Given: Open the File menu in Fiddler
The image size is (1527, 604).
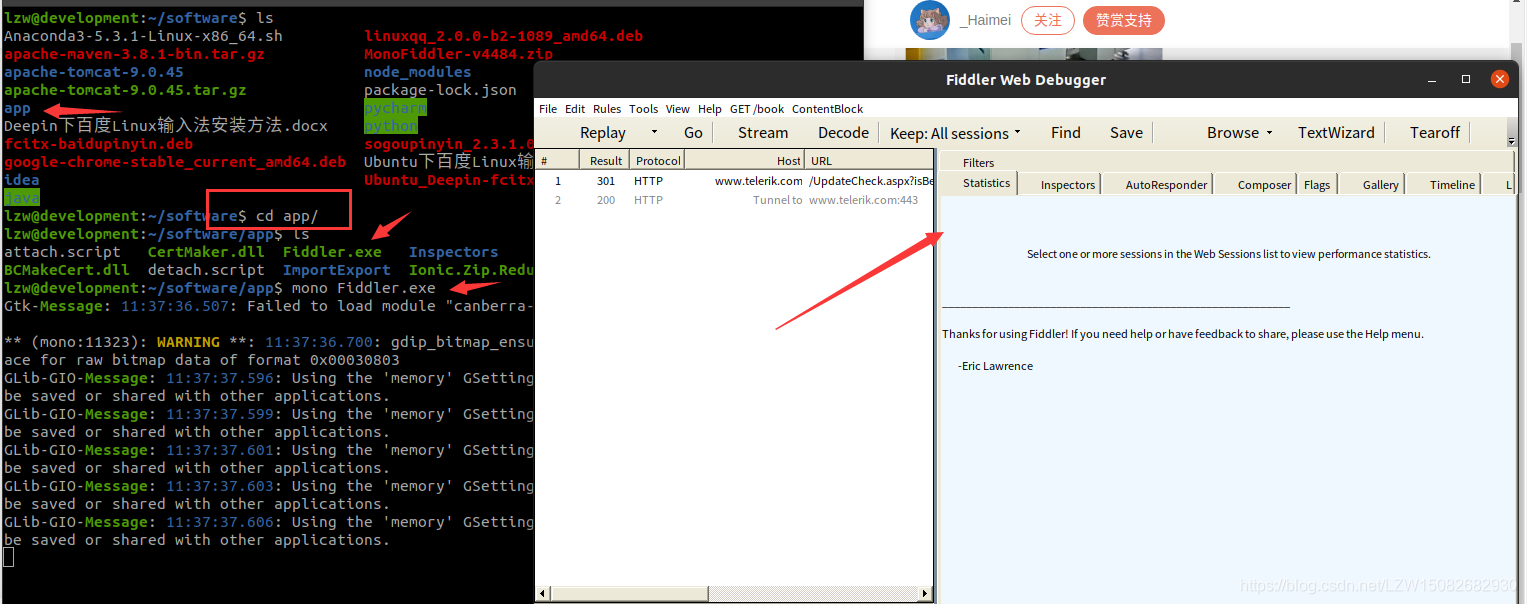Looking at the screenshot, I should click(548, 109).
